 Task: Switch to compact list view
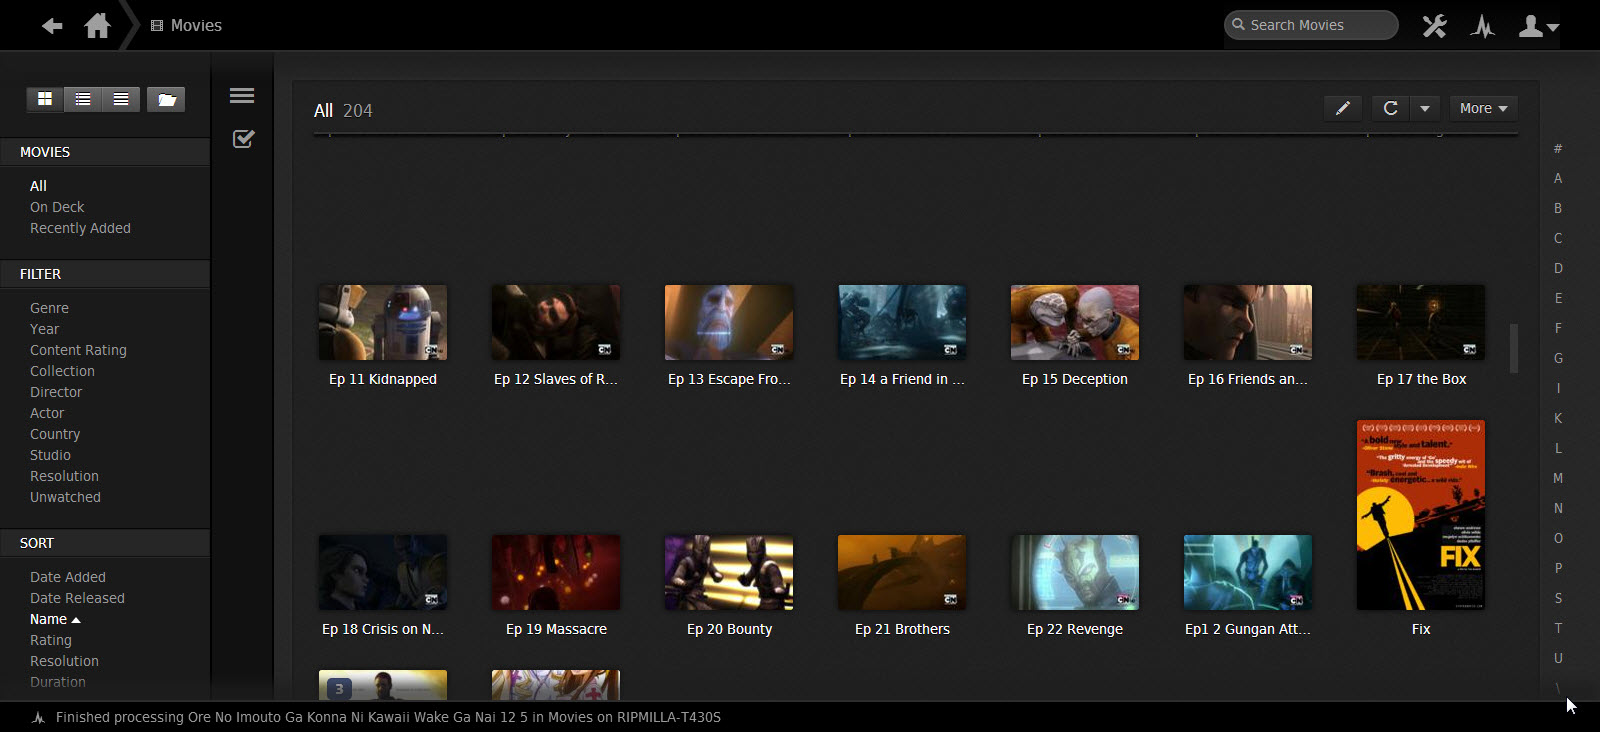click(121, 99)
